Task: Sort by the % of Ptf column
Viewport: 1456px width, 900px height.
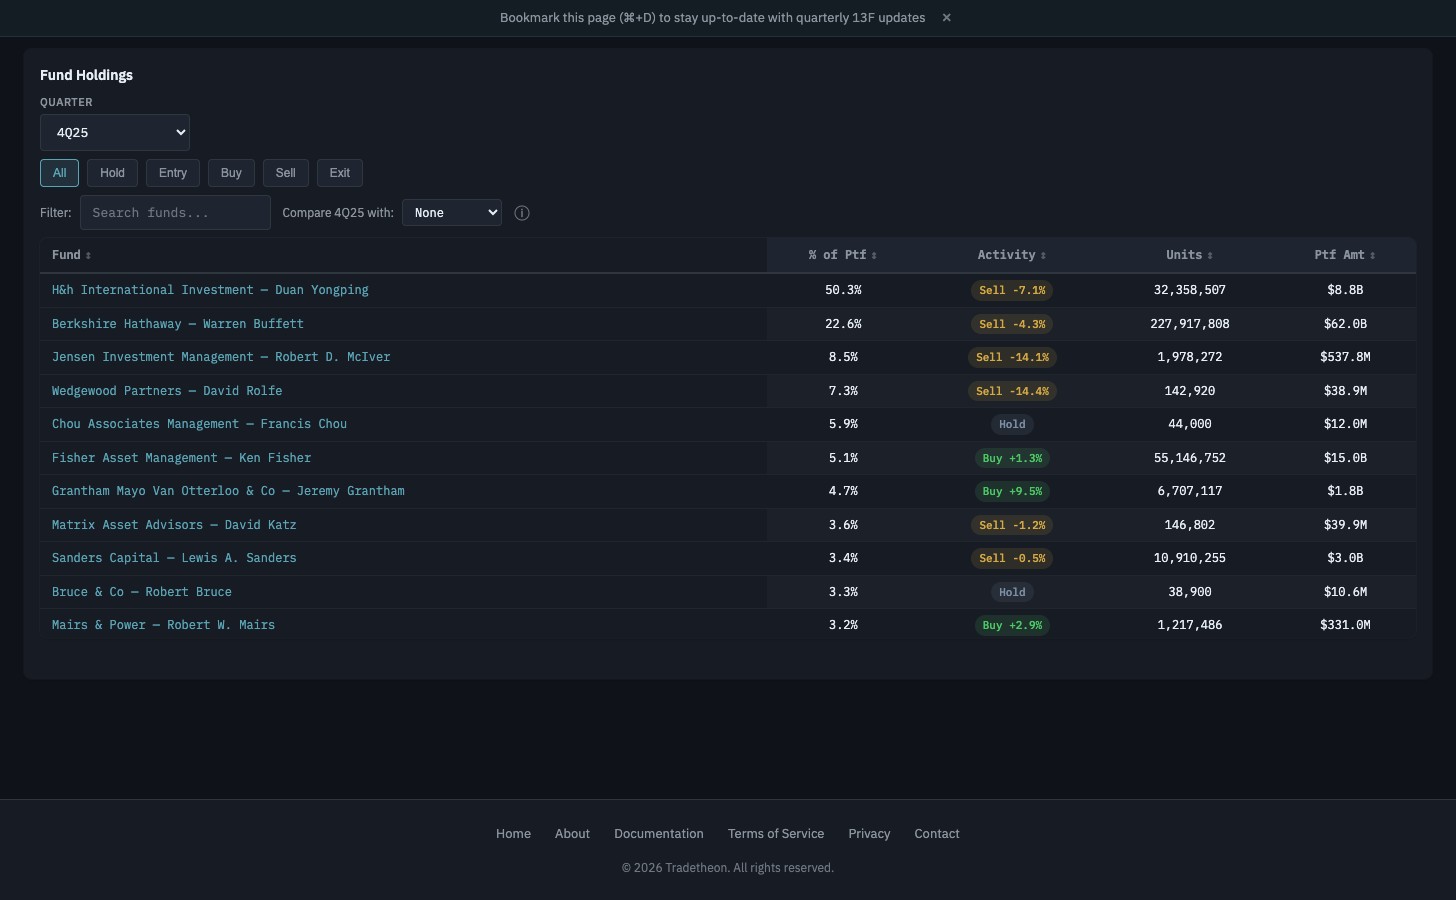Action: (841, 255)
